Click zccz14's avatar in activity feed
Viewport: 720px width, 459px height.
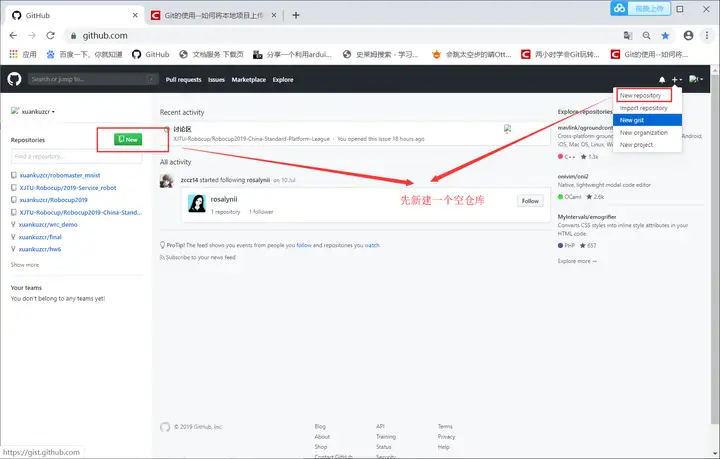coord(166,180)
